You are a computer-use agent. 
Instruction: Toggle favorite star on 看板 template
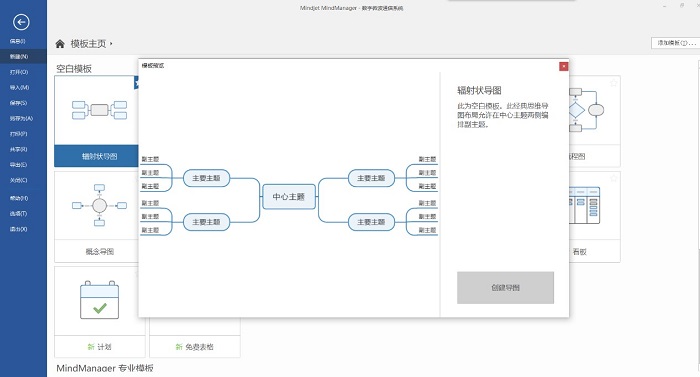pos(613,178)
